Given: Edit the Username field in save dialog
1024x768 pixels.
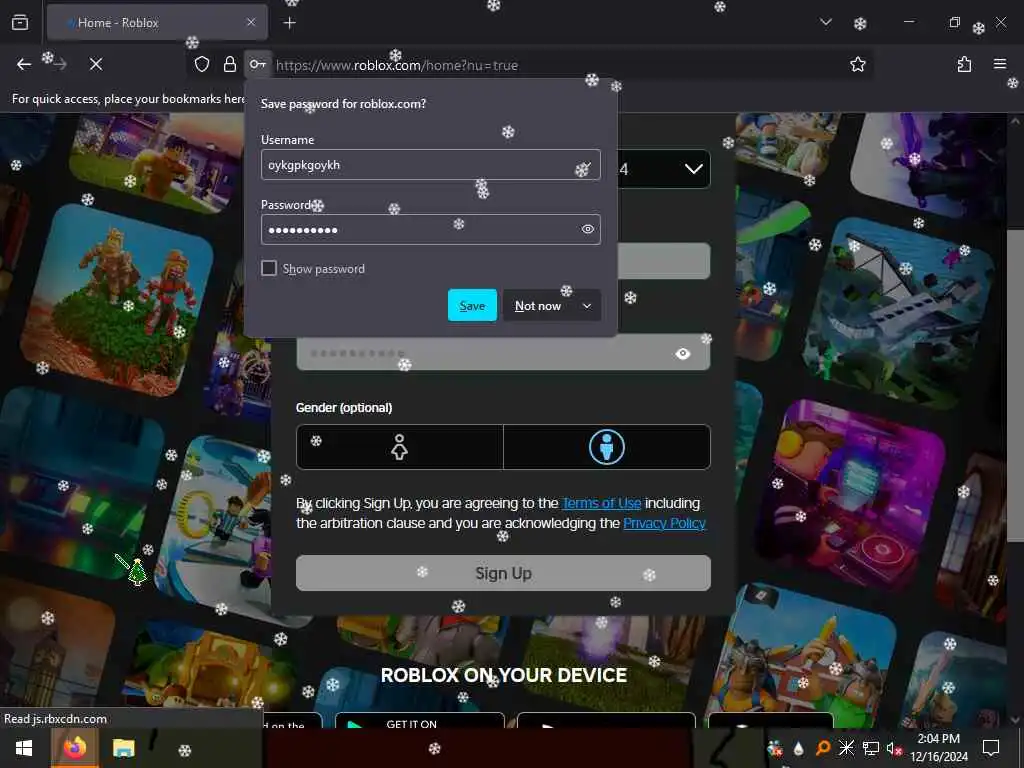Looking at the screenshot, I should [x=430, y=165].
